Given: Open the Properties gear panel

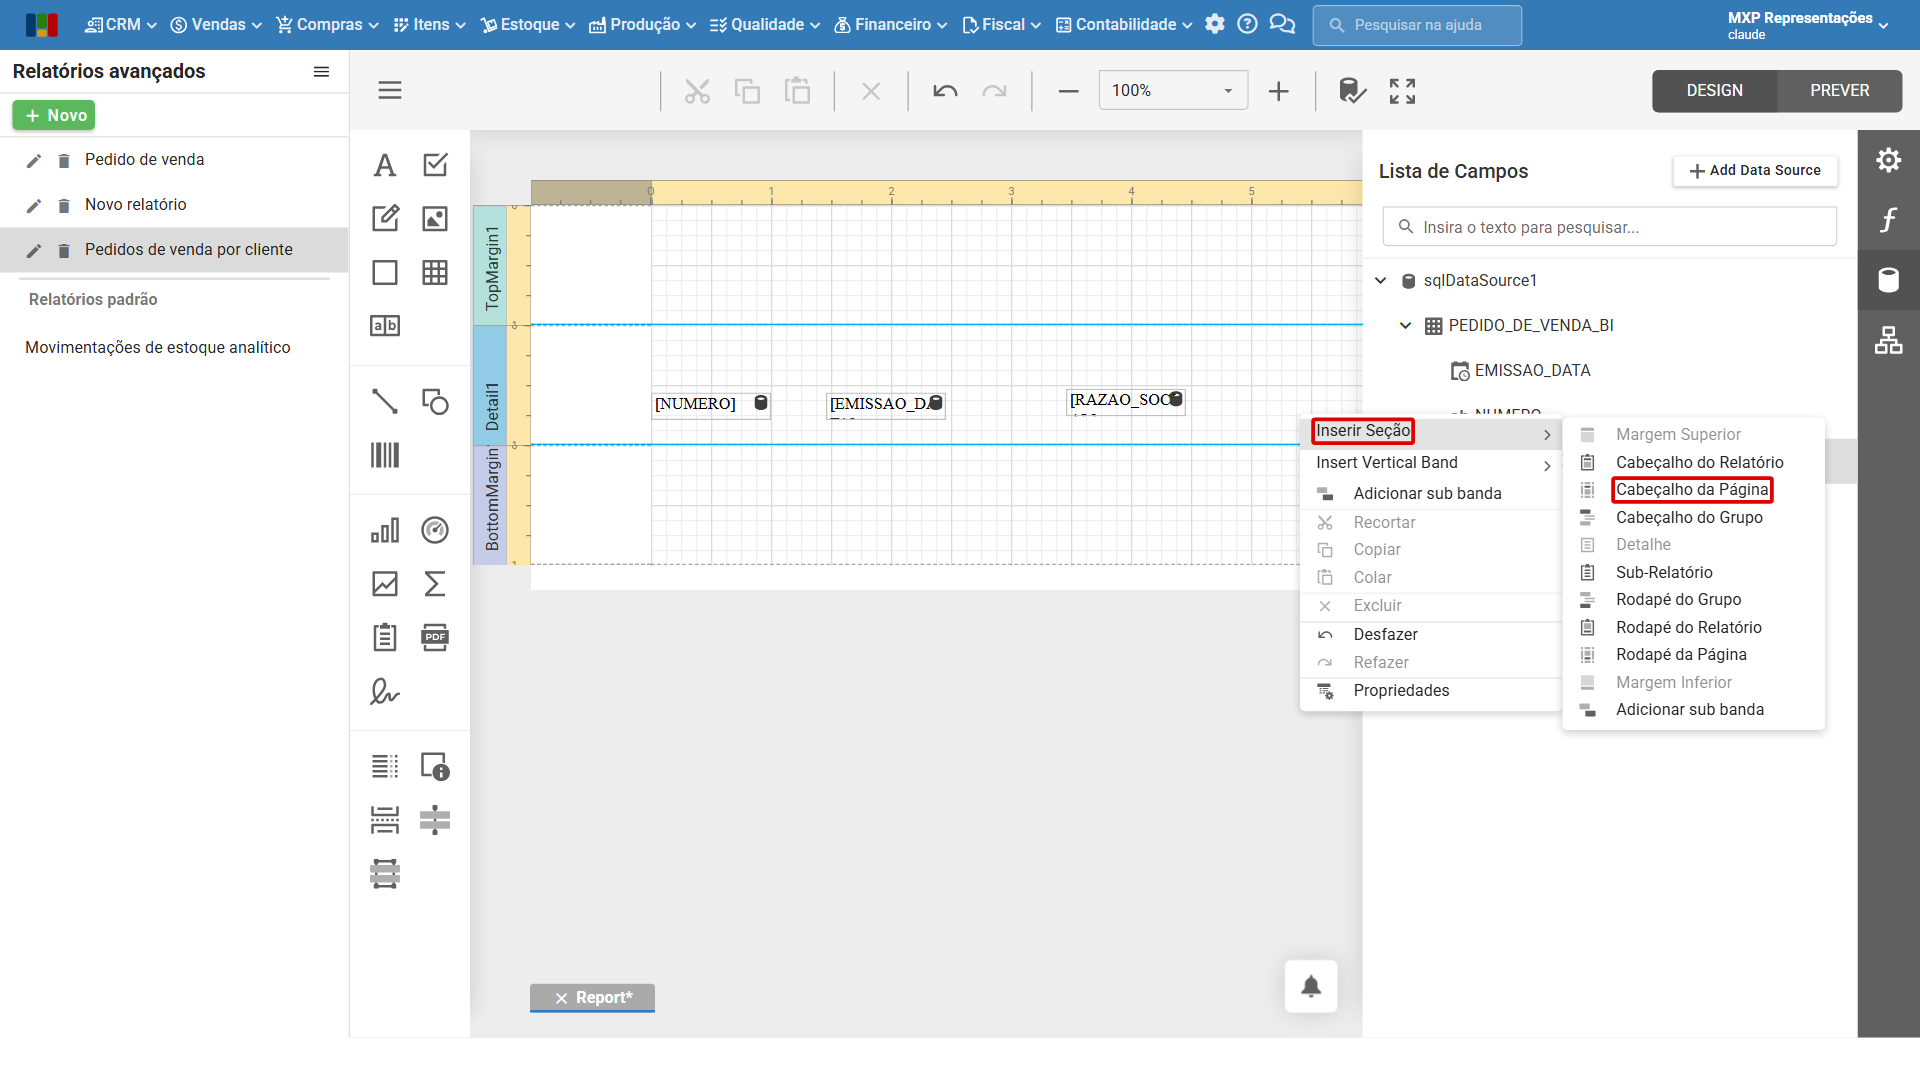Looking at the screenshot, I should pyautogui.click(x=1888, y=160).
